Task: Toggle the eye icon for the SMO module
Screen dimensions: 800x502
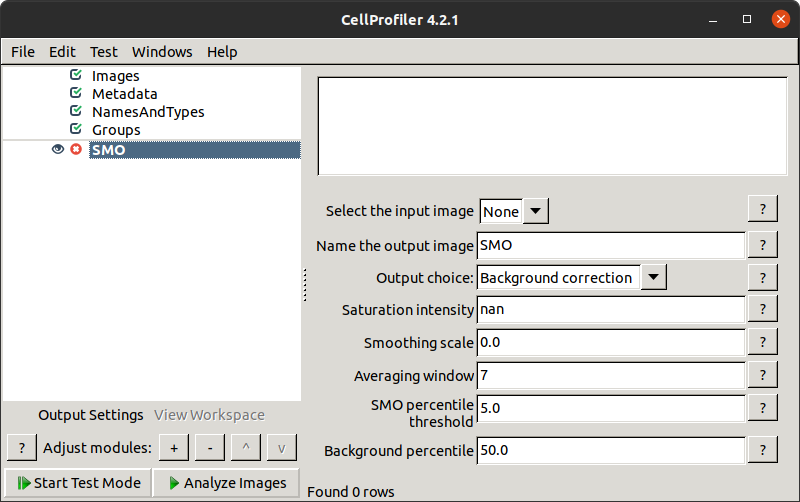Action: [x=58, y=149]
